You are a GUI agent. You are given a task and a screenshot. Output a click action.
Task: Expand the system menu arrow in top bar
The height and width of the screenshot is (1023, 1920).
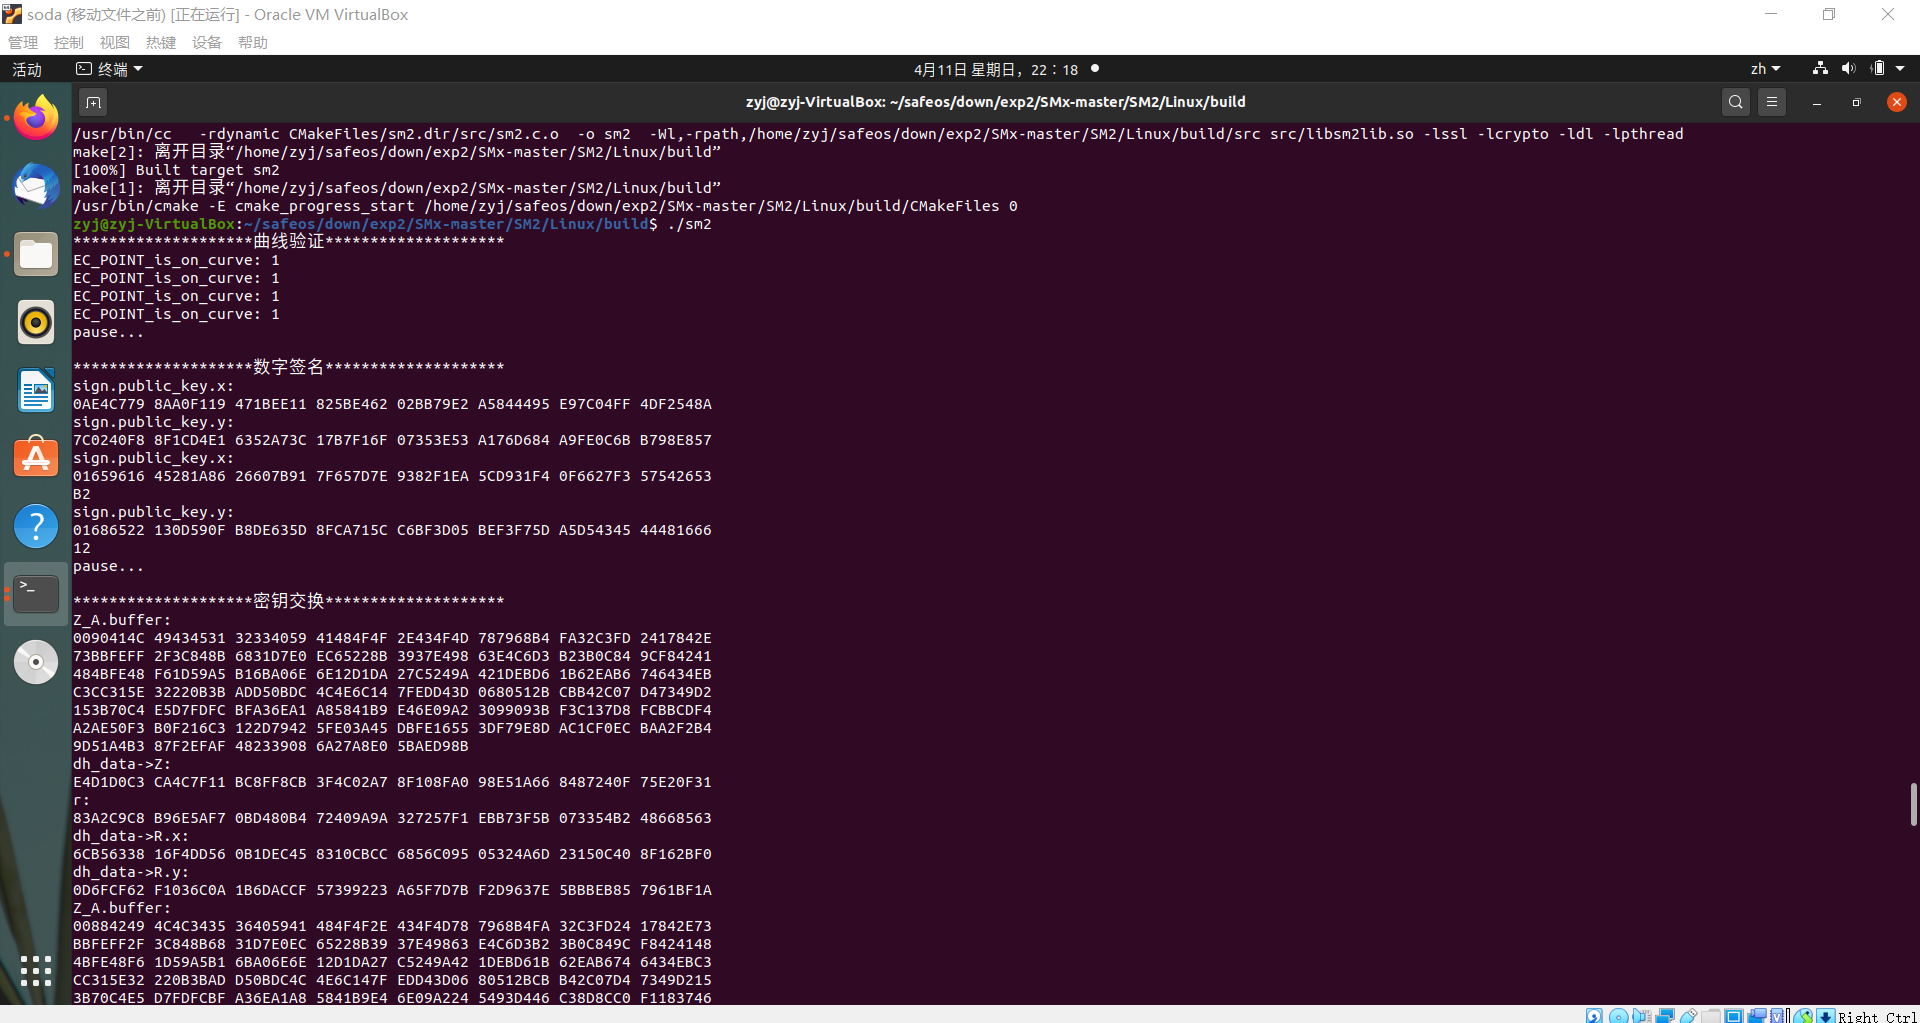pos(1900,69)
